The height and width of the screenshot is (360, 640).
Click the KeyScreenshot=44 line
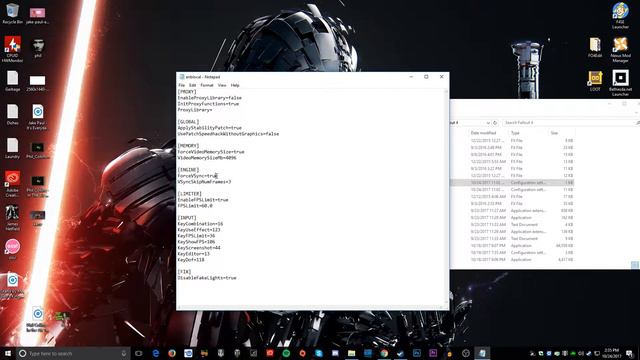click(199, 248)
